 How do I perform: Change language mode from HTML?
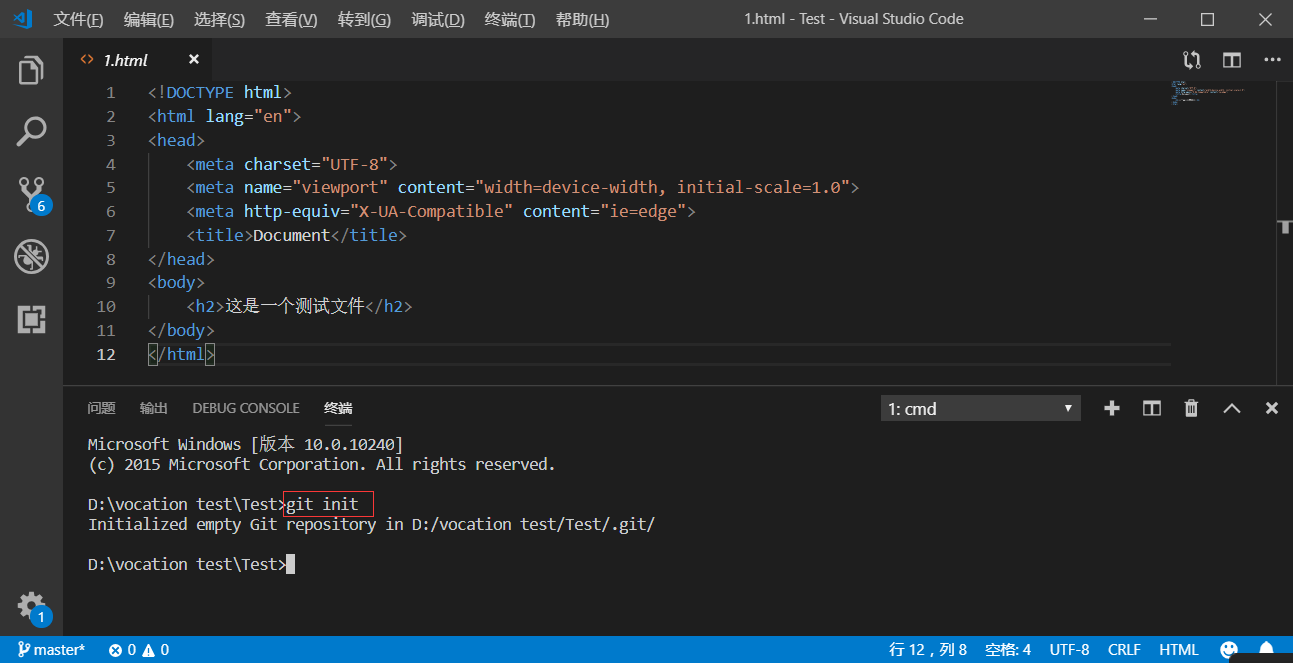1179,650
